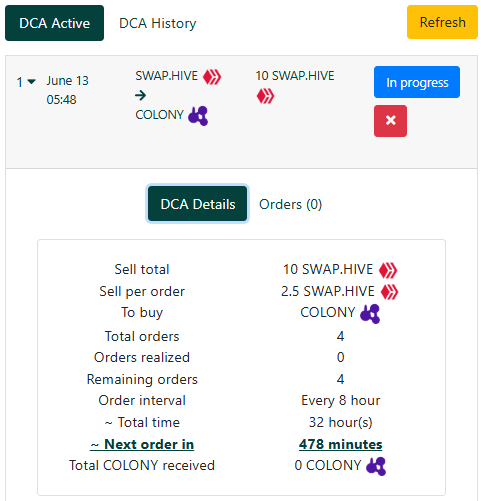
Task: Switch to the DCA History tab
Action: tap(158, 23)
